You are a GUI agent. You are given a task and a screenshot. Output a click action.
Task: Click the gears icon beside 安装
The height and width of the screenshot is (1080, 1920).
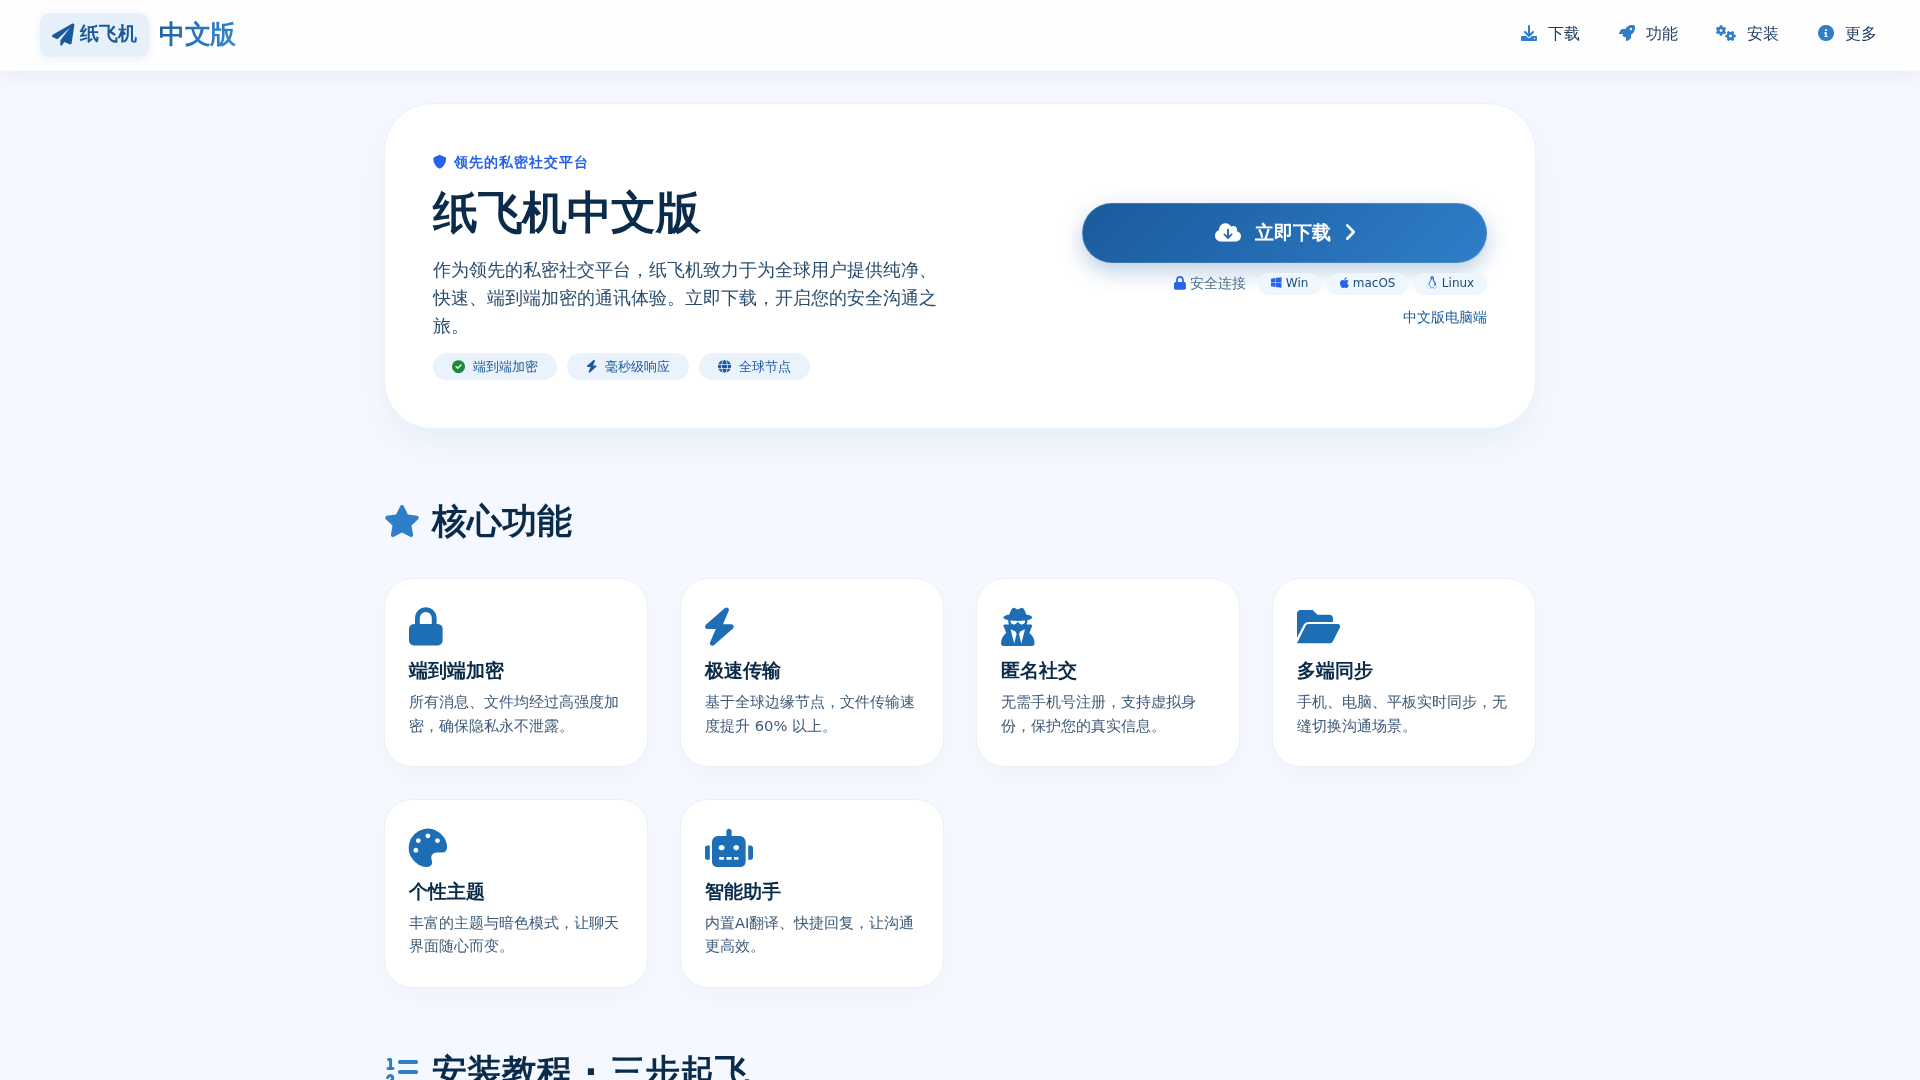tap(1726, 34)
